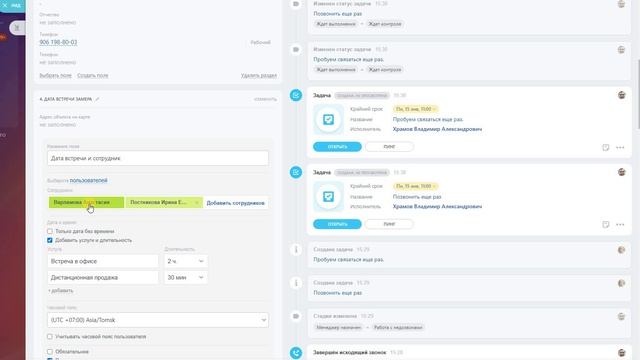Open timezone dropdown '(UTC +07:00) Asia/Tomsk'

pyautogui.click(x=158, y=320)
